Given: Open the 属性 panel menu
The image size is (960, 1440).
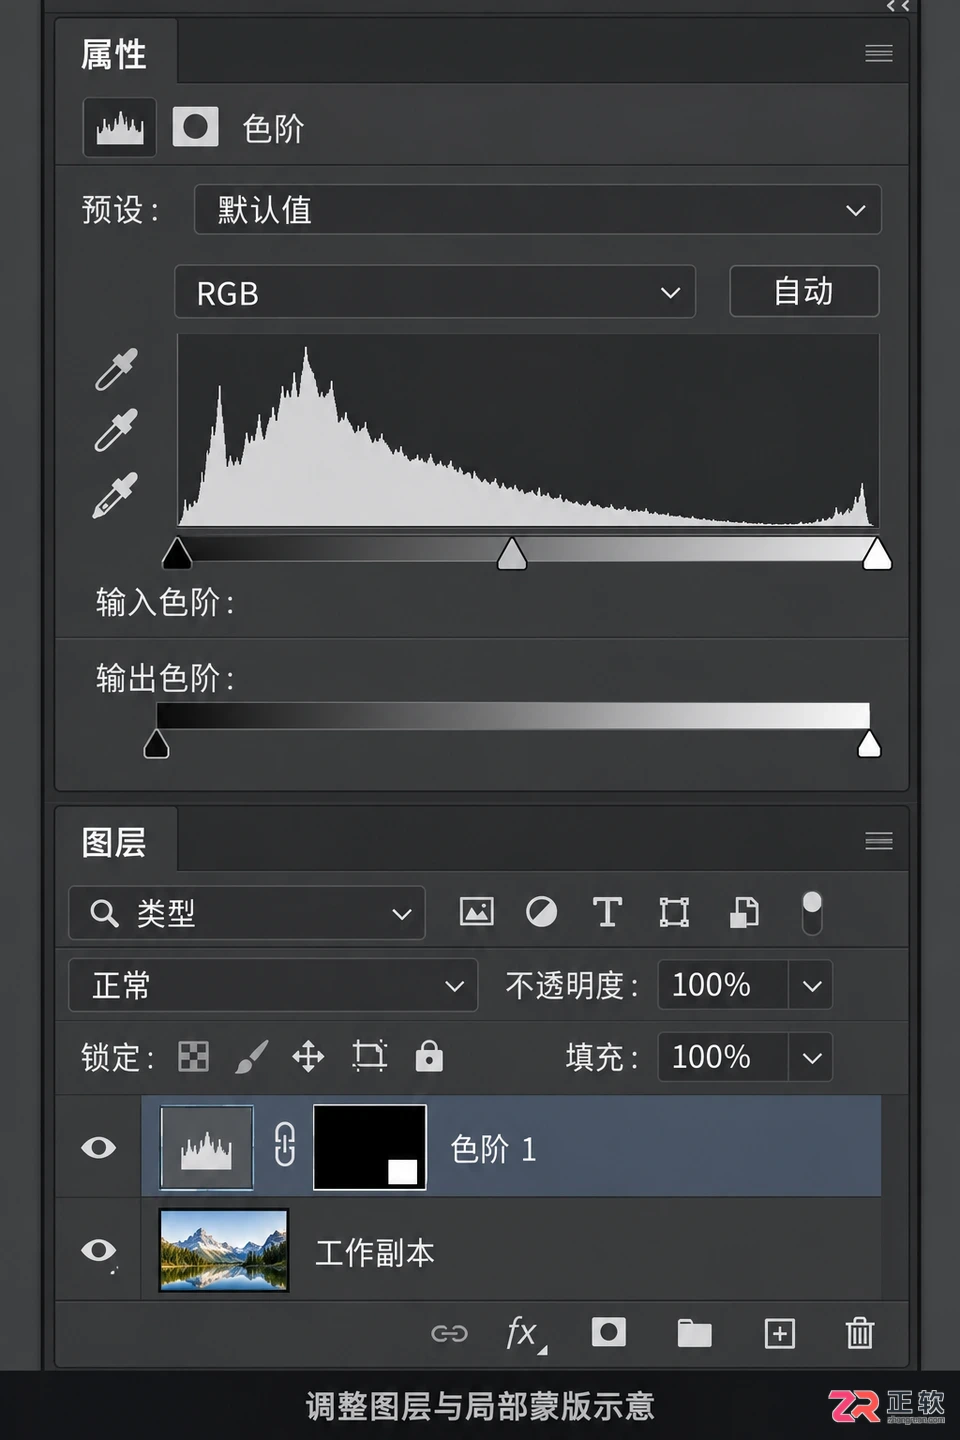Looking at the screenshot, I should 878,53.
